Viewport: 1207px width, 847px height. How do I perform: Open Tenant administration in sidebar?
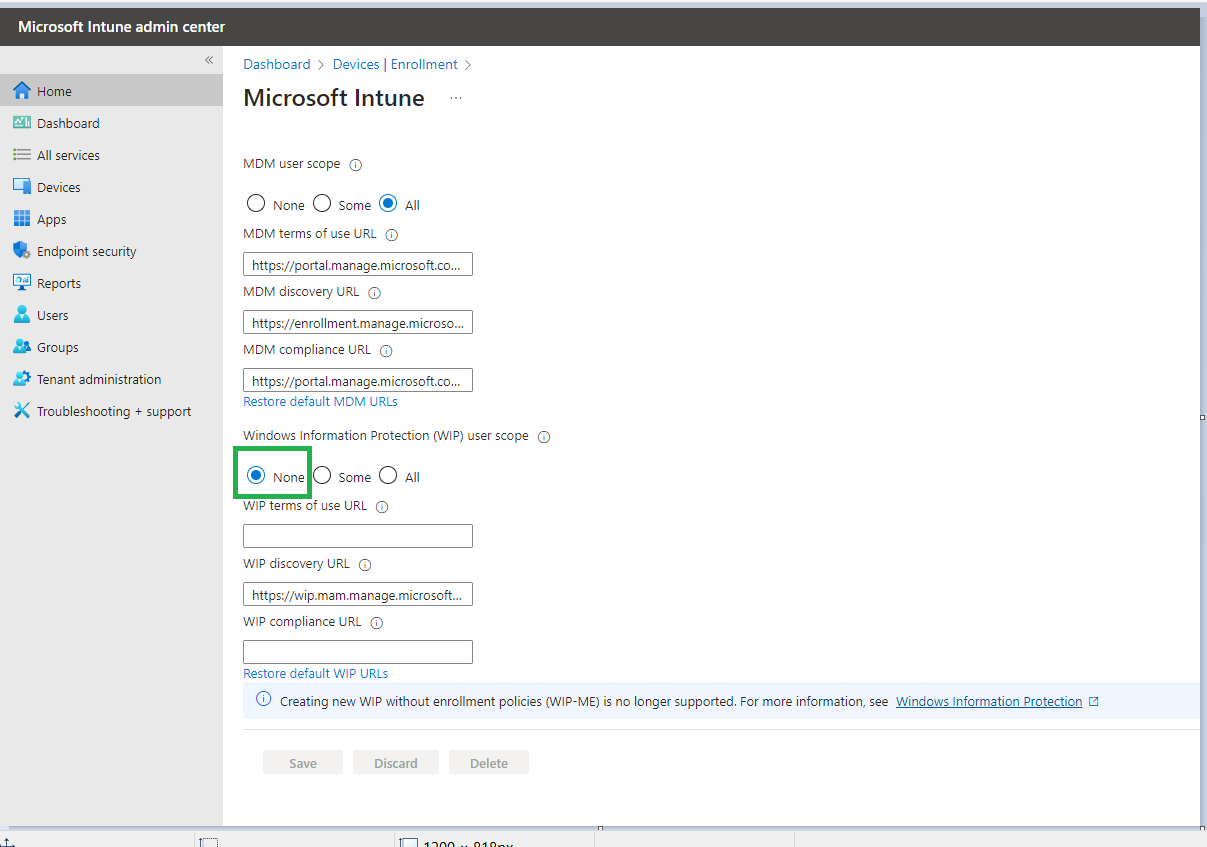tap(111, 379)
